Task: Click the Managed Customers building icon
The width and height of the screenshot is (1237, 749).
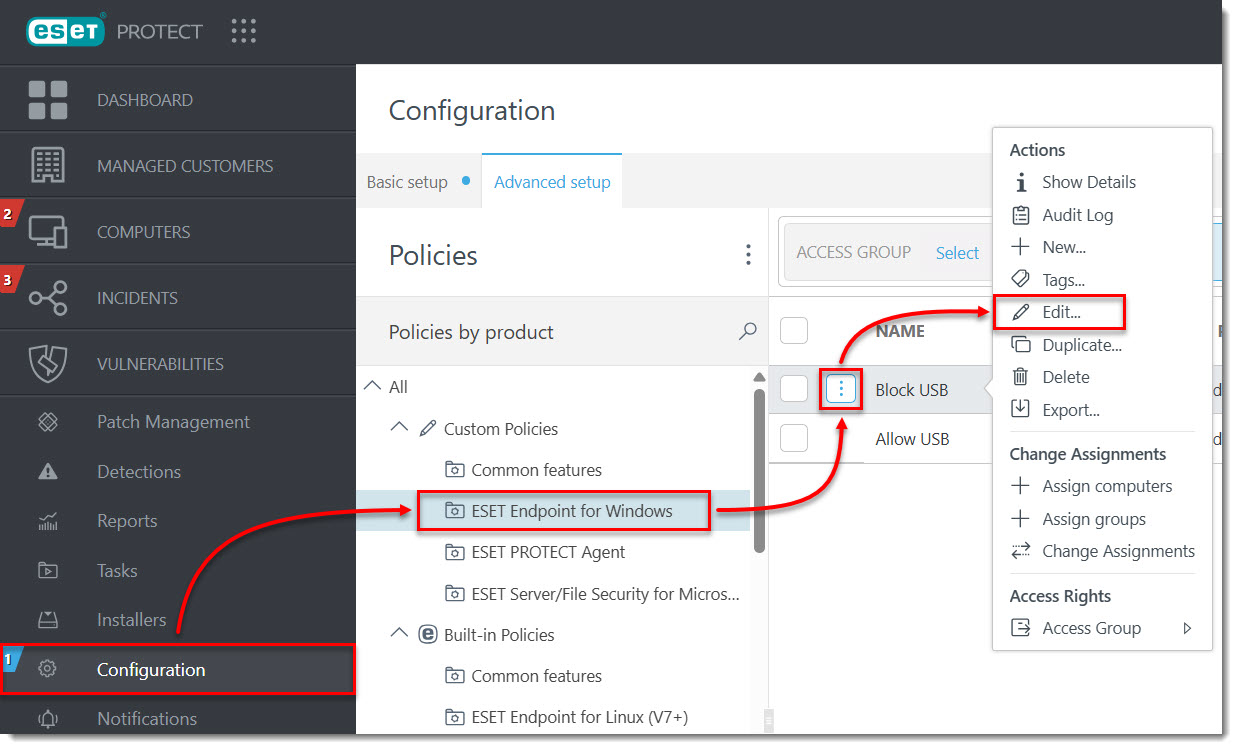Action: tap(48, 166)
